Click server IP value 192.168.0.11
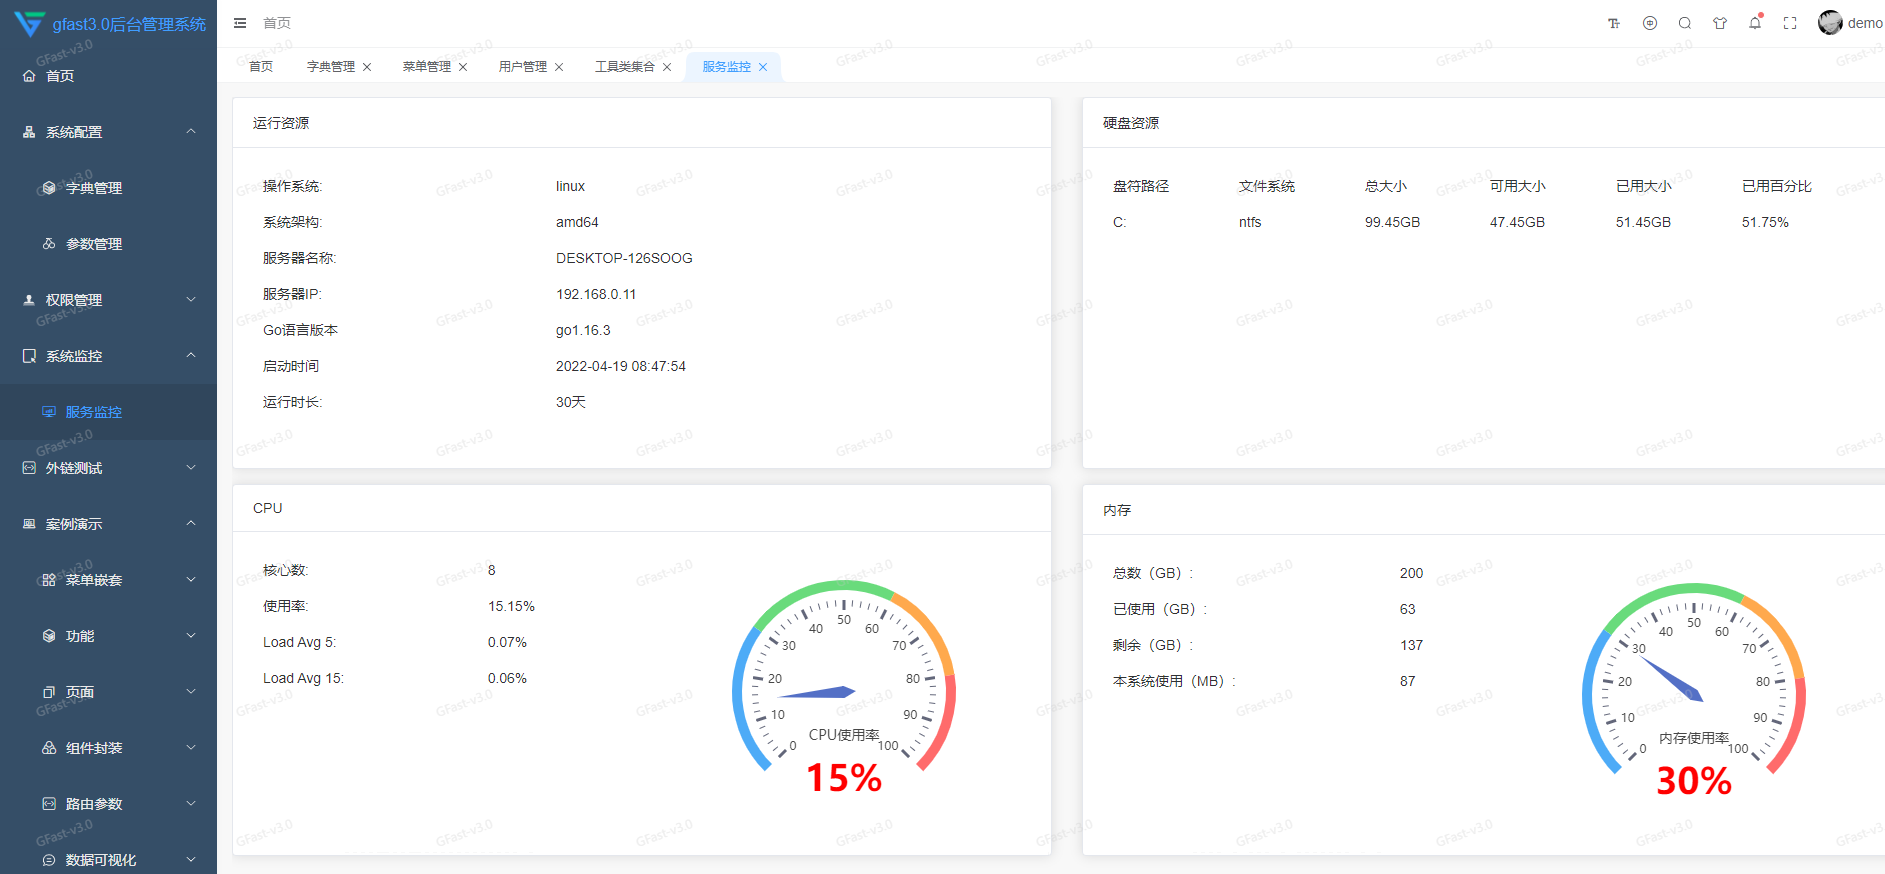This screenshot has width=1885, height=874. (596, 294)
